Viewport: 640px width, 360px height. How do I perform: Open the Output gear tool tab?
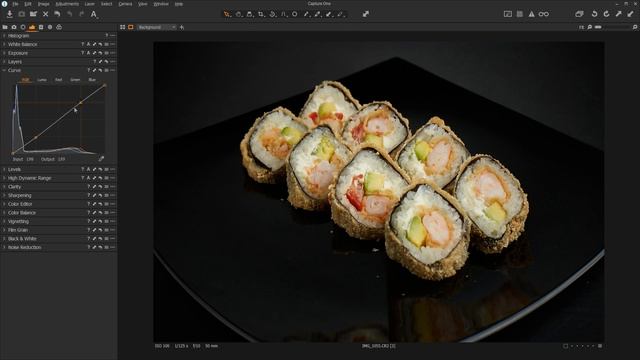(50, 27)
